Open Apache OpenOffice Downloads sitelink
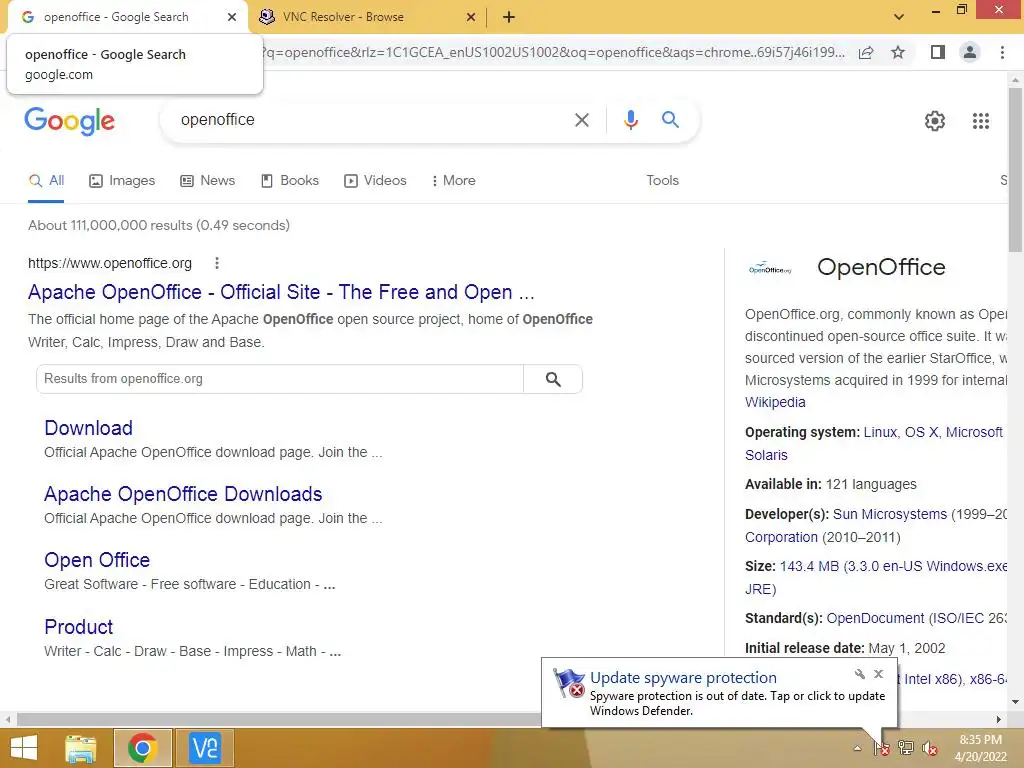1024x768 pixels. (183, 494)
